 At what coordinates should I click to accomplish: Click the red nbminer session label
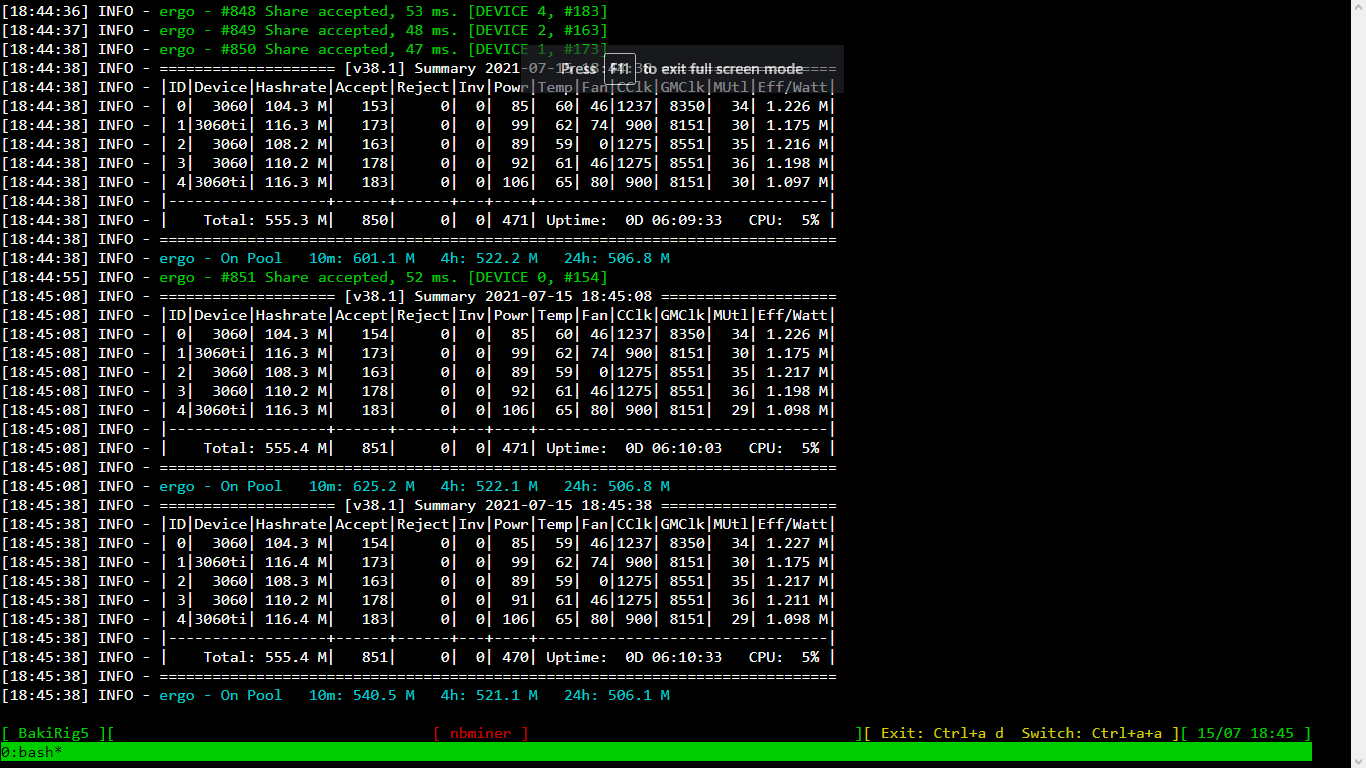481,733
